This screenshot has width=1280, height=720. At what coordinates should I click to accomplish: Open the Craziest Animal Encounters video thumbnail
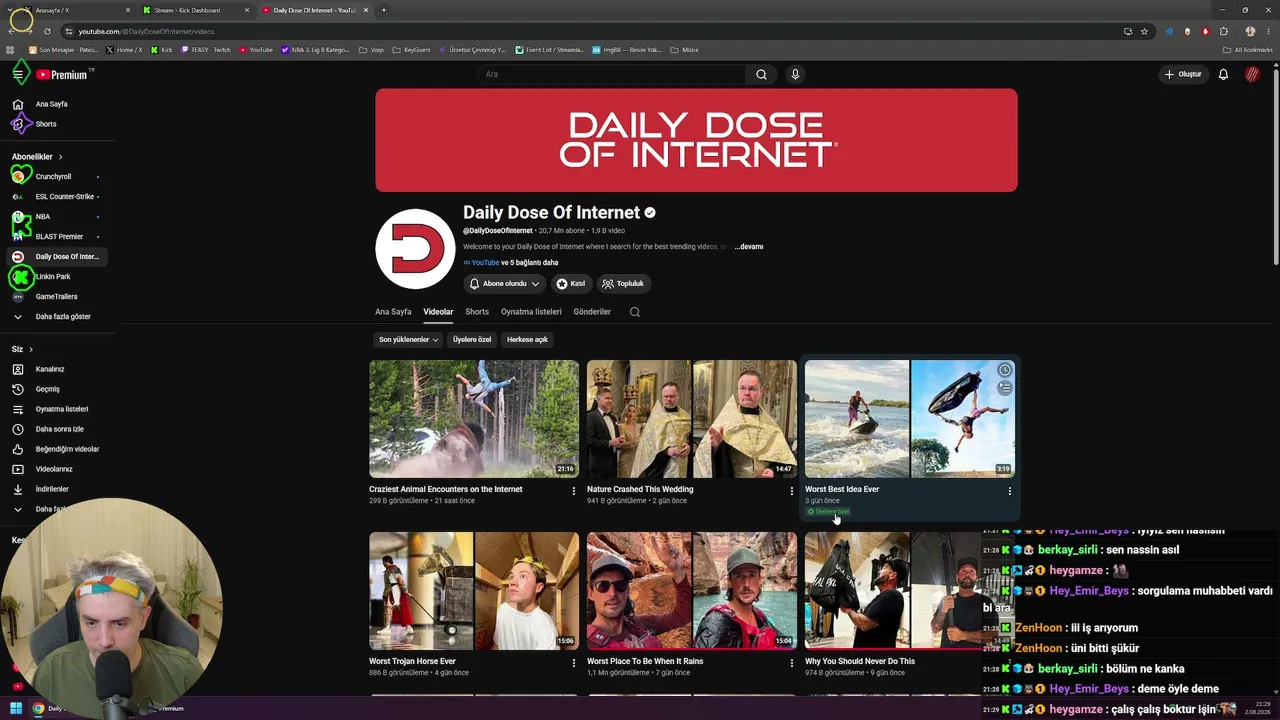[474, 419]
